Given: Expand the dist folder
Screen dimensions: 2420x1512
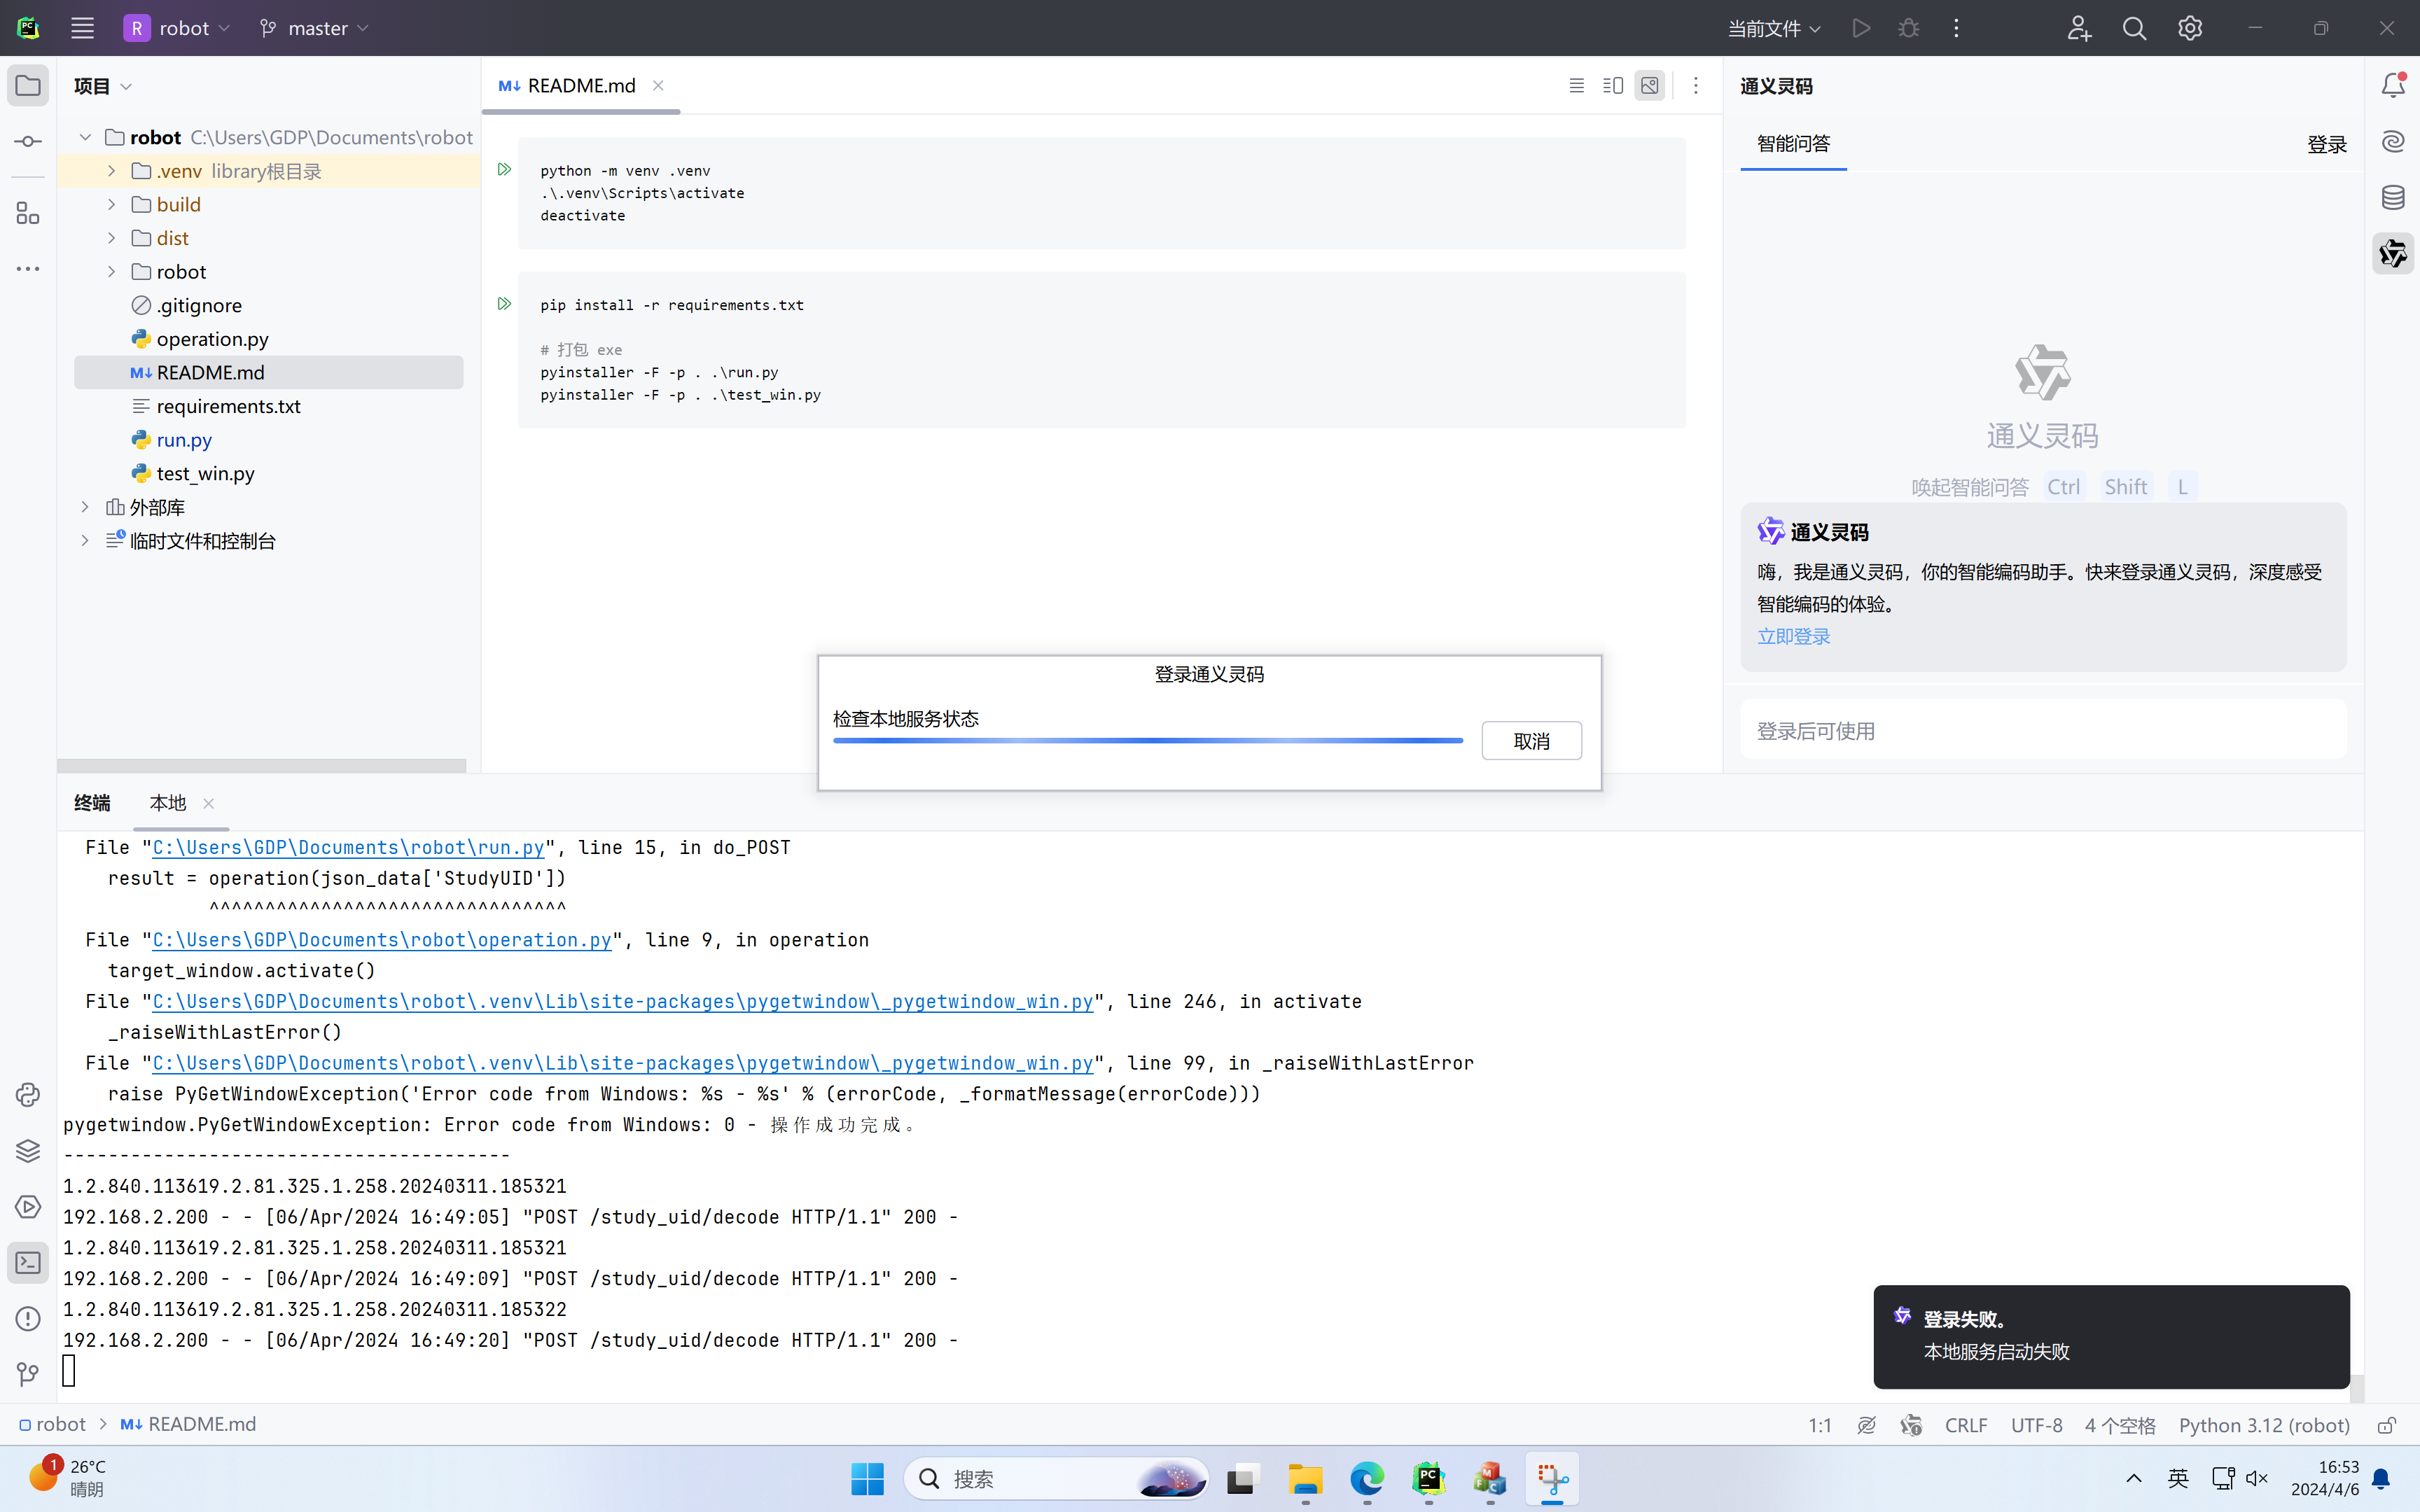Looking at the screenshot, I should [111, 238].
